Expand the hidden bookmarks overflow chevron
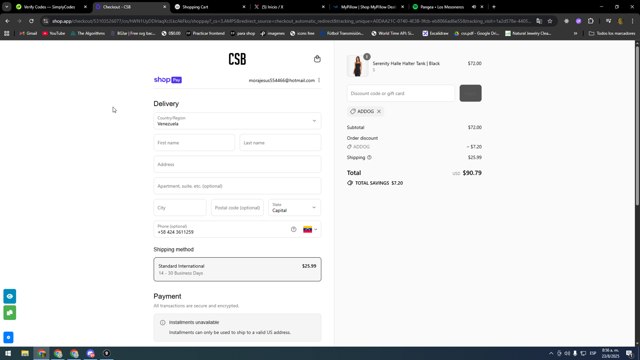This screenshot has height=360, width=640. 576,33
